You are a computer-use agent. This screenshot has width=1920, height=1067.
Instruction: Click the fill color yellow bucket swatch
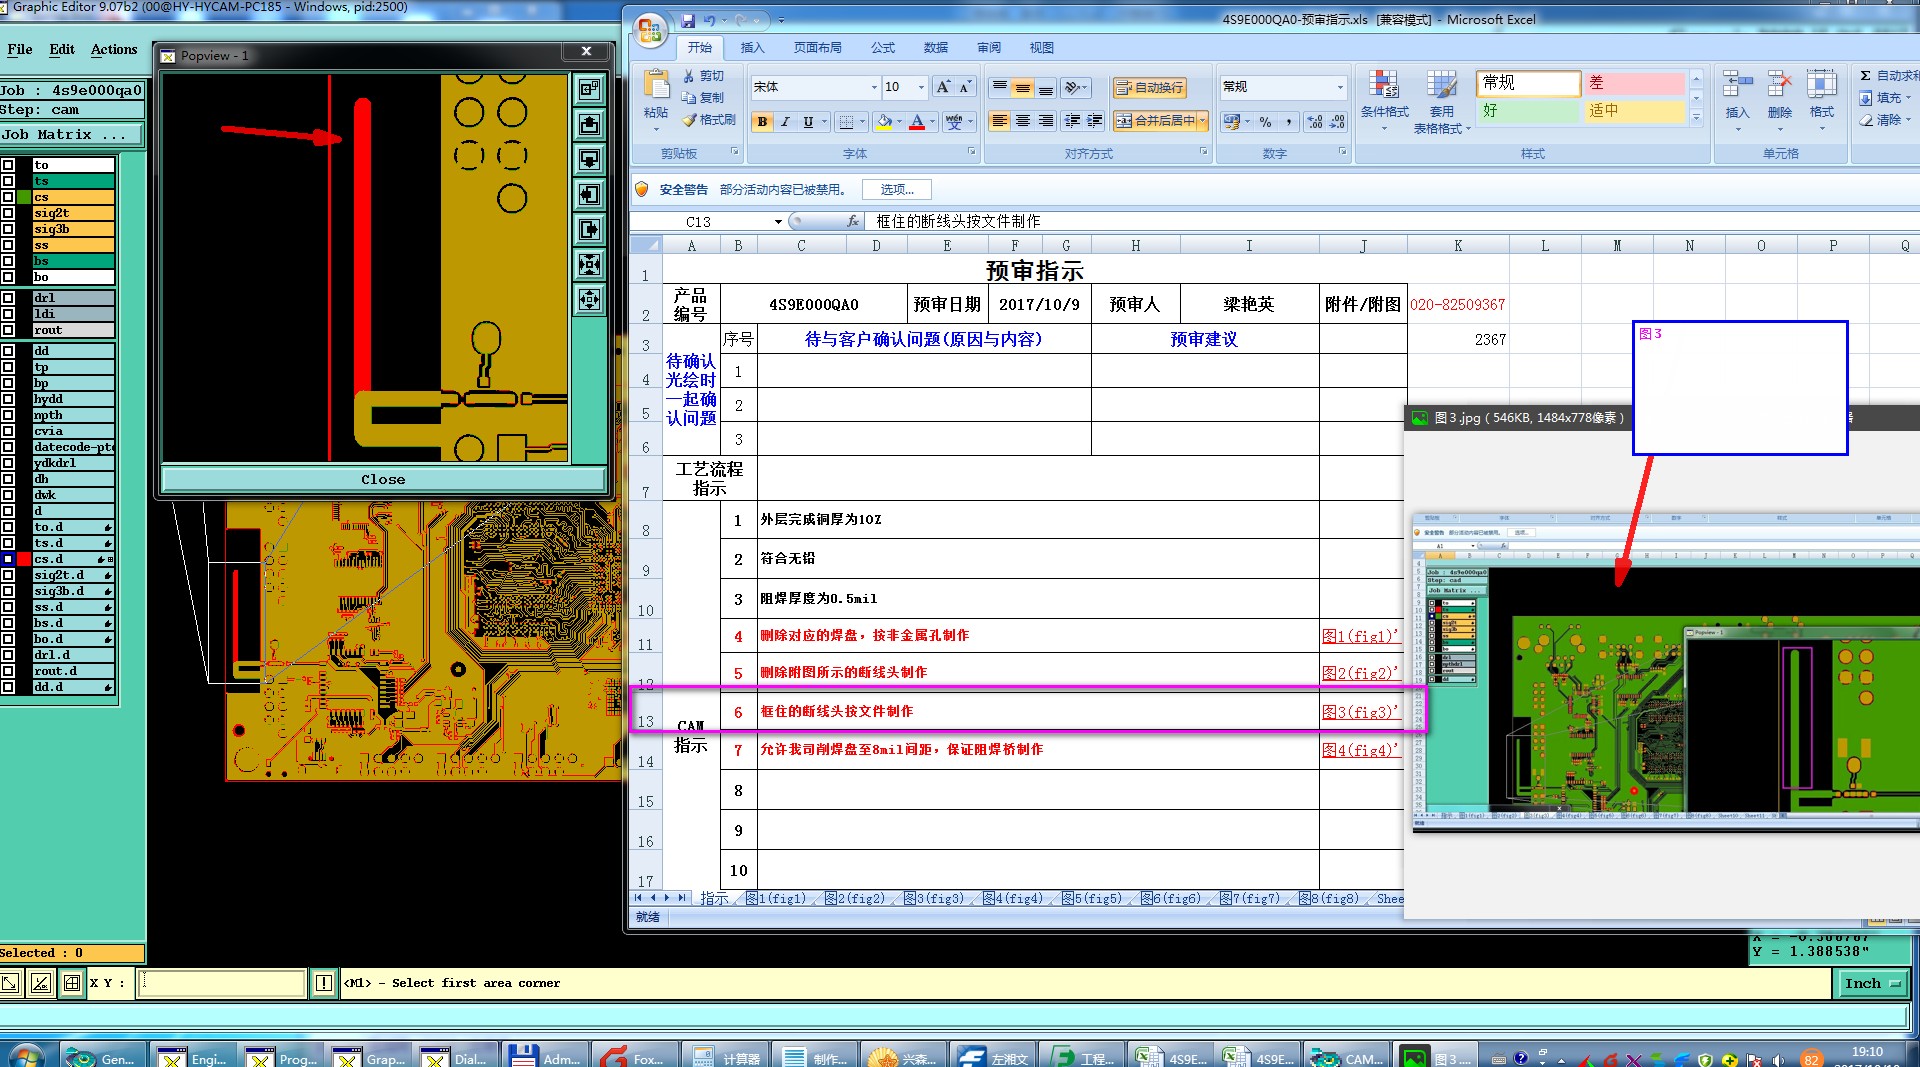884,121
